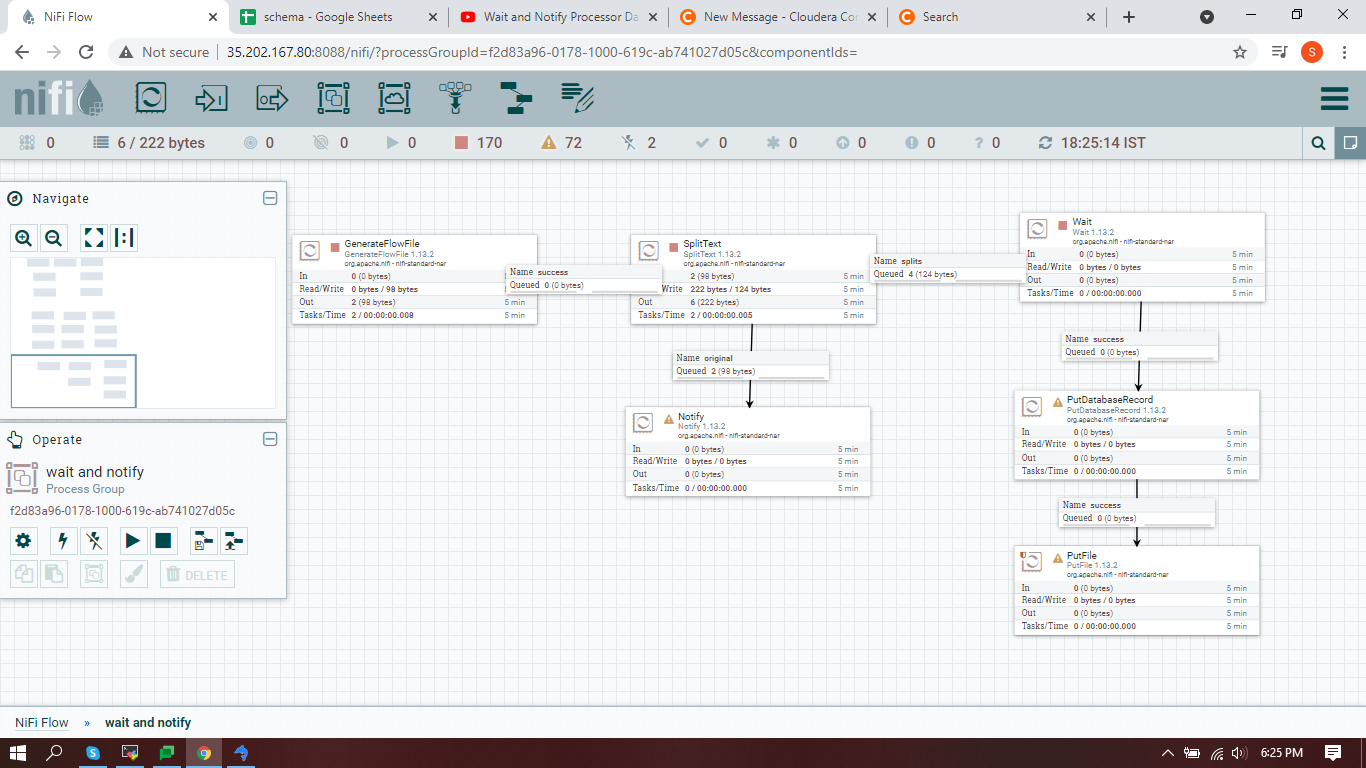The height and width of the screenshot is (768, 1366).
Task: Click the Template icon in toolbar
Action: tap(516, 98)
